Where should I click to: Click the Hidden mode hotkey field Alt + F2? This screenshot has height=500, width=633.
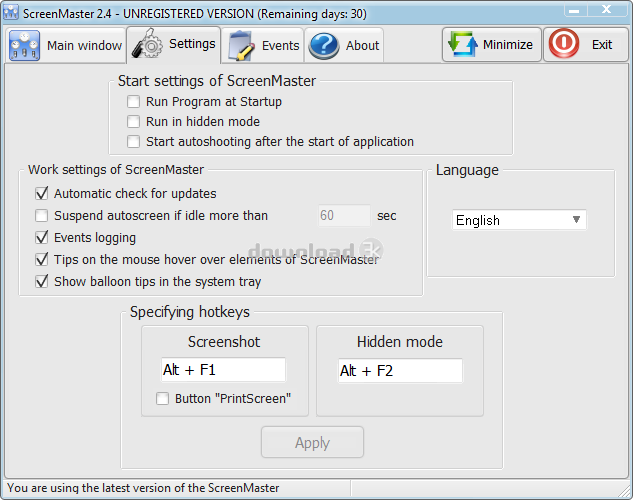pyautogui.click(x=400, y=370)
